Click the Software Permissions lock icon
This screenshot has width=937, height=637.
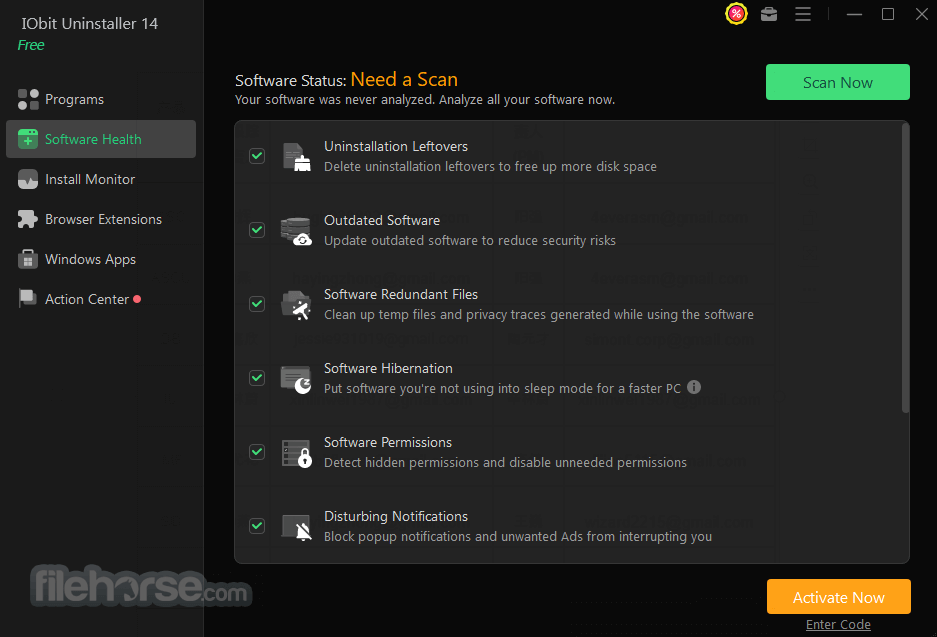click(x=297, y=454)
